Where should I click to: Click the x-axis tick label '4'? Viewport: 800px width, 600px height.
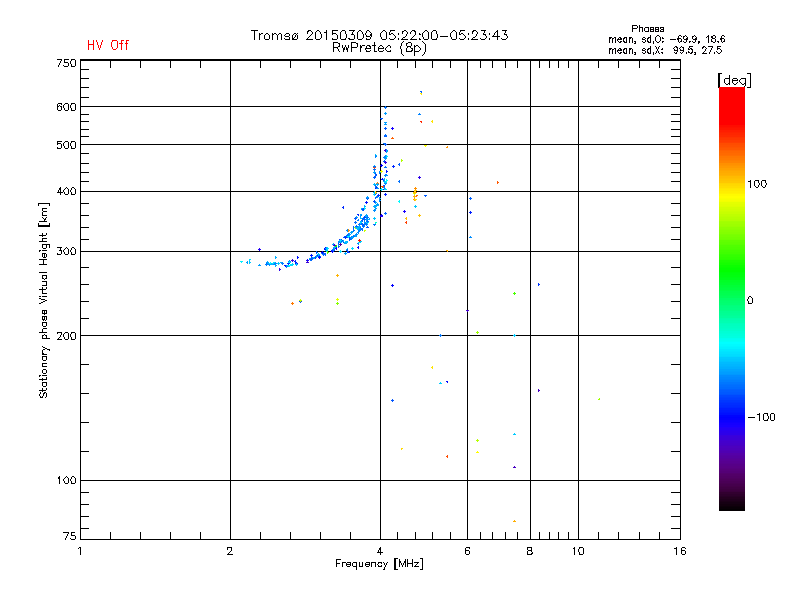click(380, 551)
